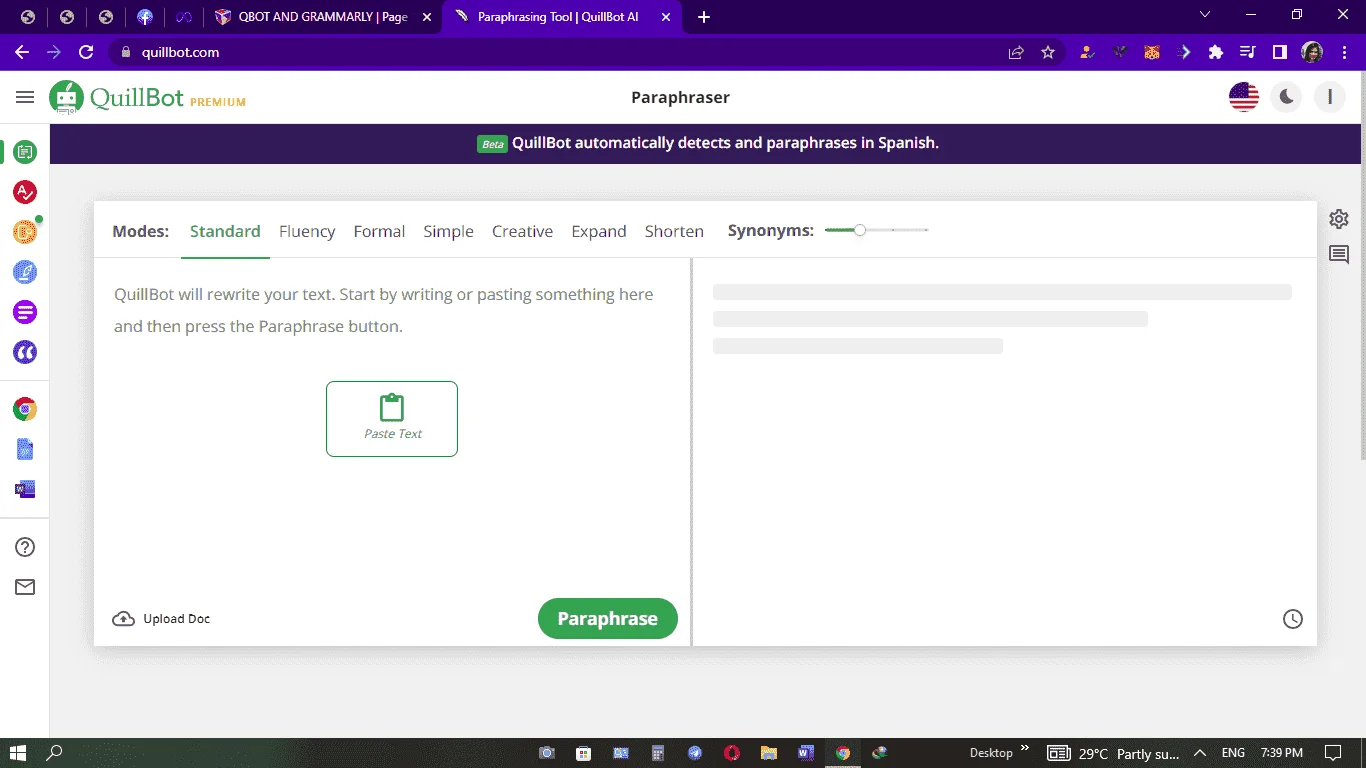Viewport: 1366px width, 768px height.
Task: Open the purple Summarizer sidebar icon
Action: (25, 312)
